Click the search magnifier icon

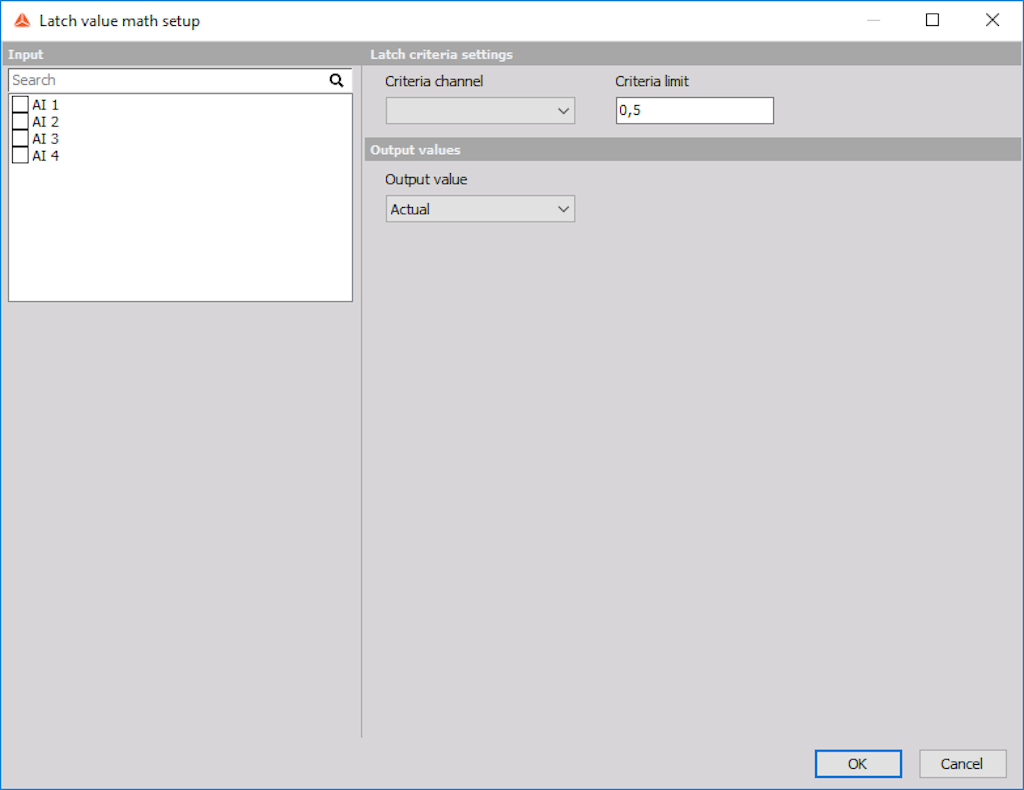(x=336, y=80)
